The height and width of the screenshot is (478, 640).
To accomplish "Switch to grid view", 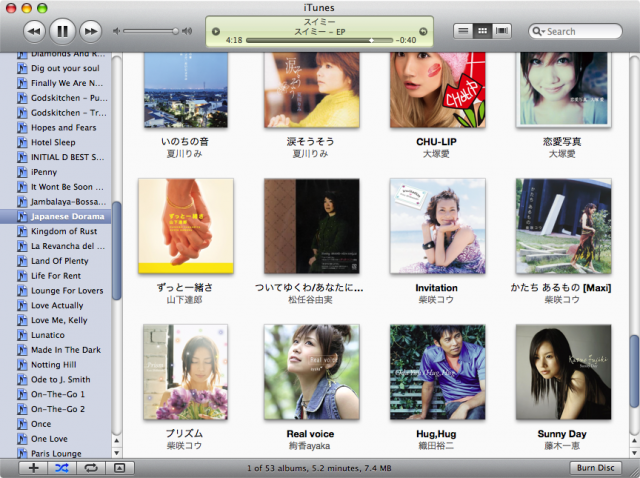I will coord(482,31).
